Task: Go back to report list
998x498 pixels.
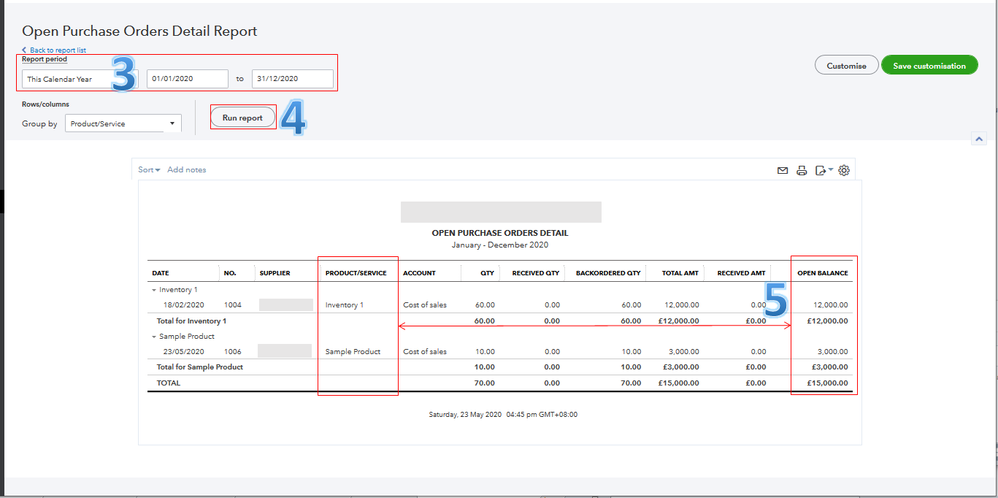Action: 54,50
